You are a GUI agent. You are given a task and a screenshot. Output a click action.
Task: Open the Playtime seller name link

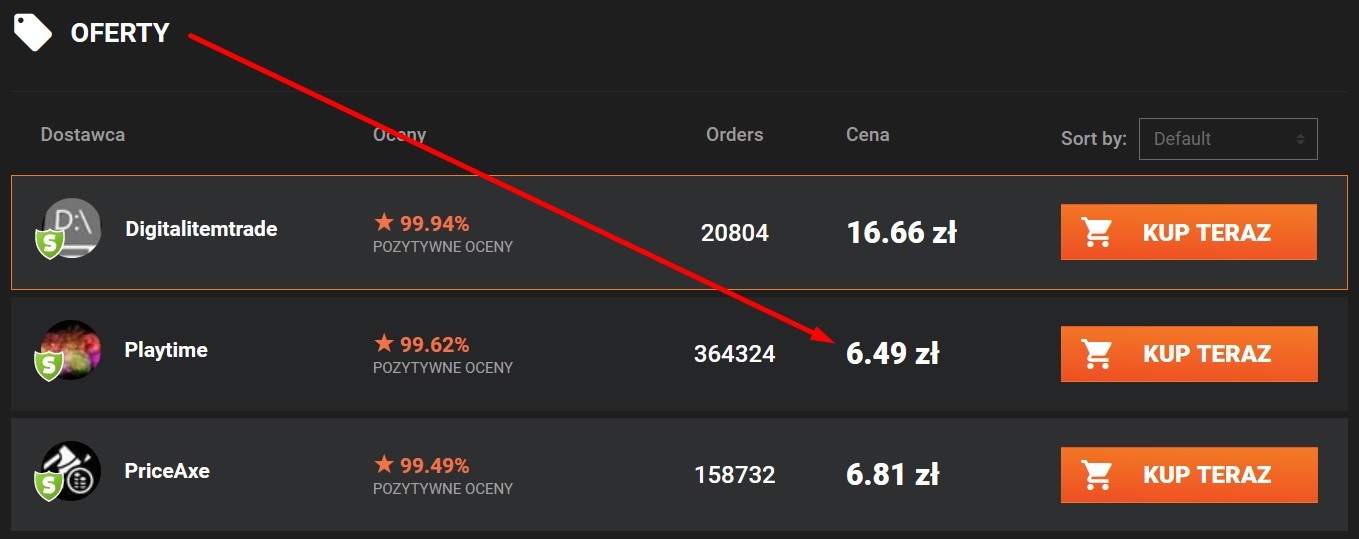pos(166,350)
